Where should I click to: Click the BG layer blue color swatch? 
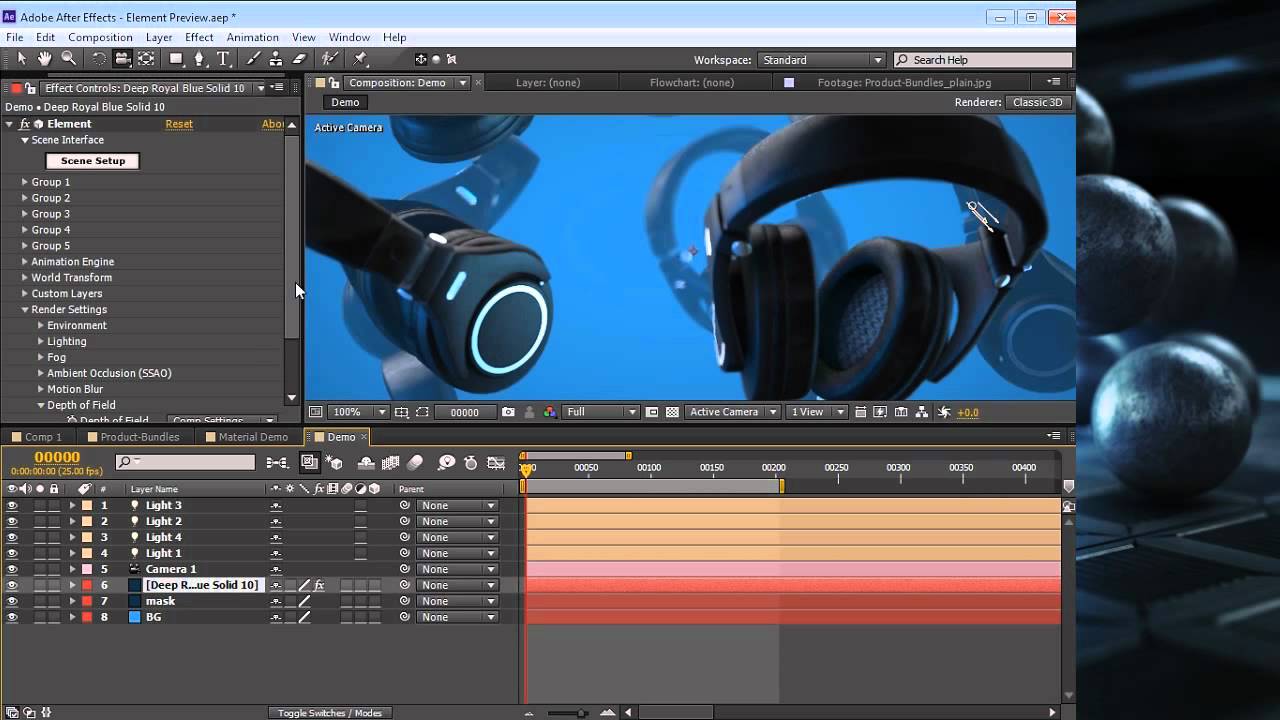(x=135, y=617)
